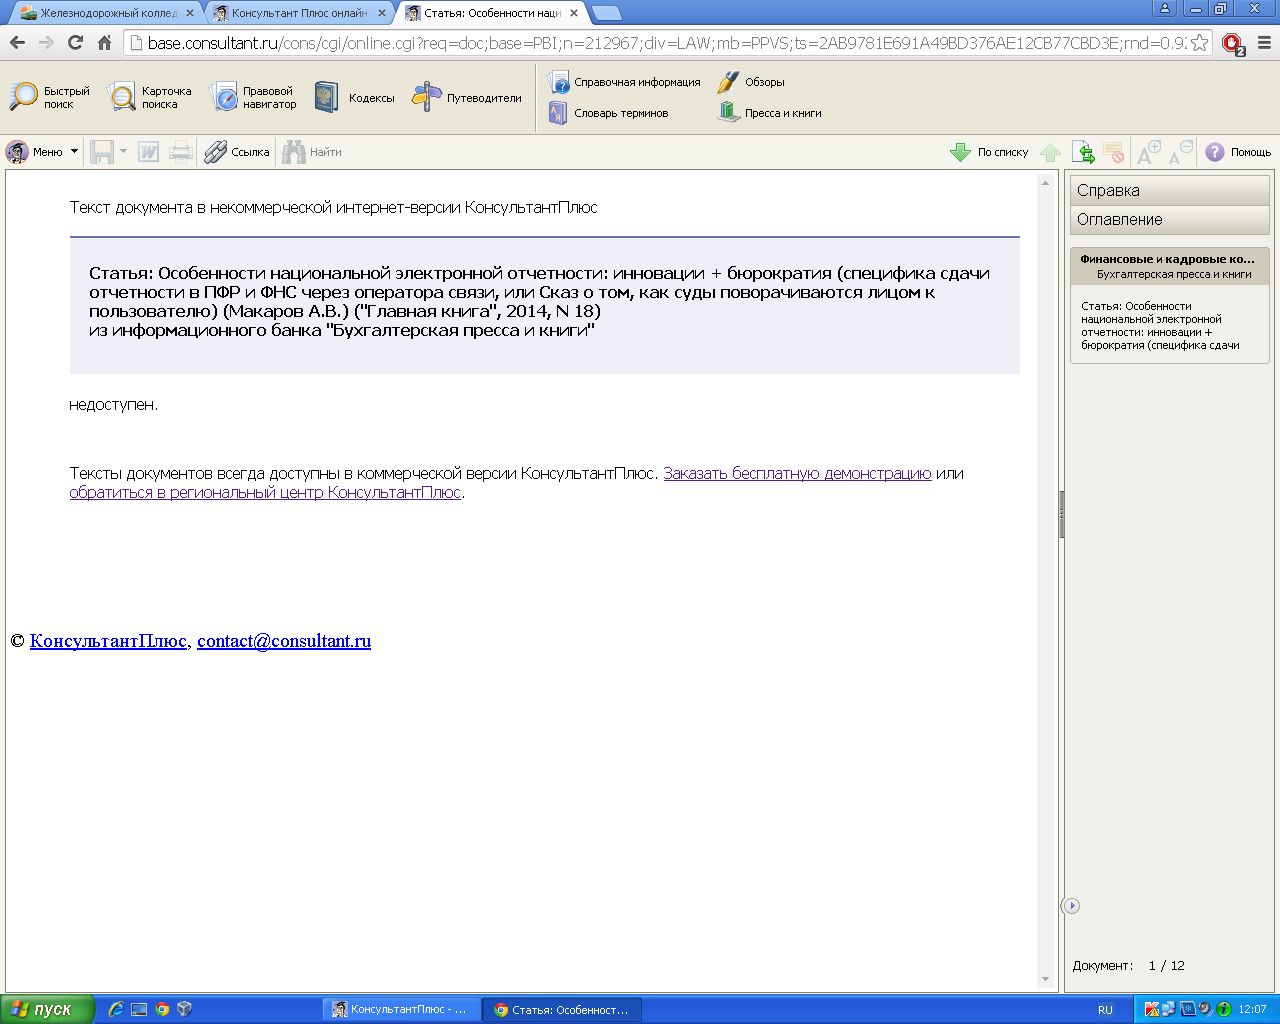The image size is (1280, 1024).
Task: Decrease font size A minus icon
Action: tap(1180, 152)
